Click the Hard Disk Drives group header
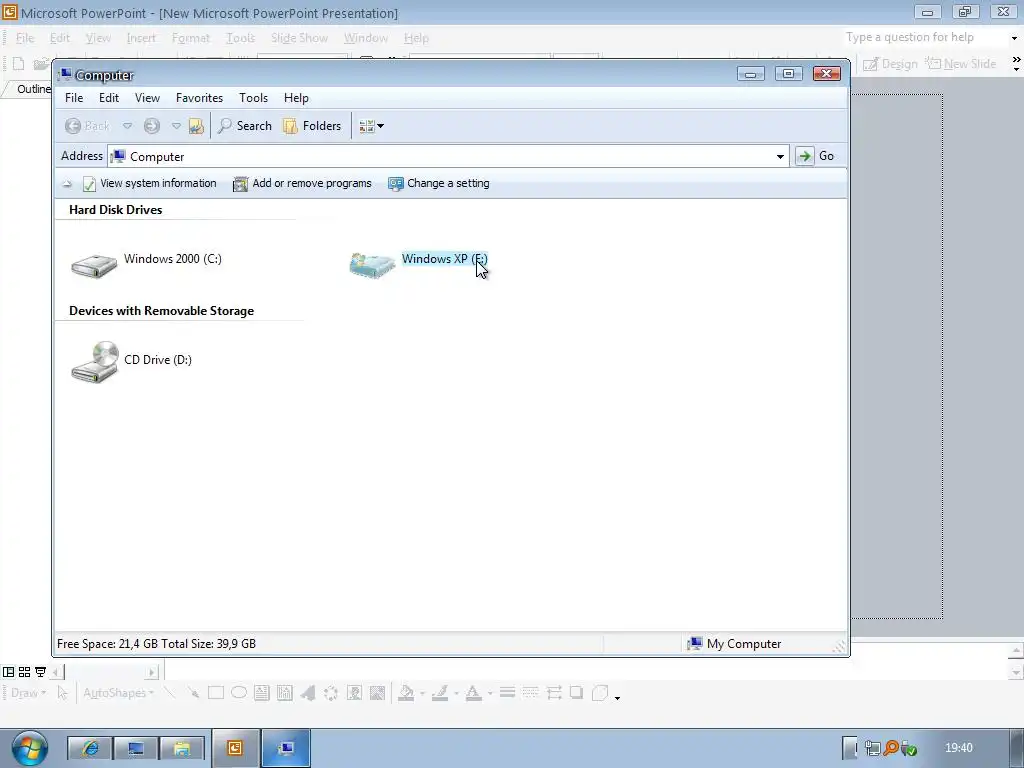1024x768 pixels. tap(116, 210)
